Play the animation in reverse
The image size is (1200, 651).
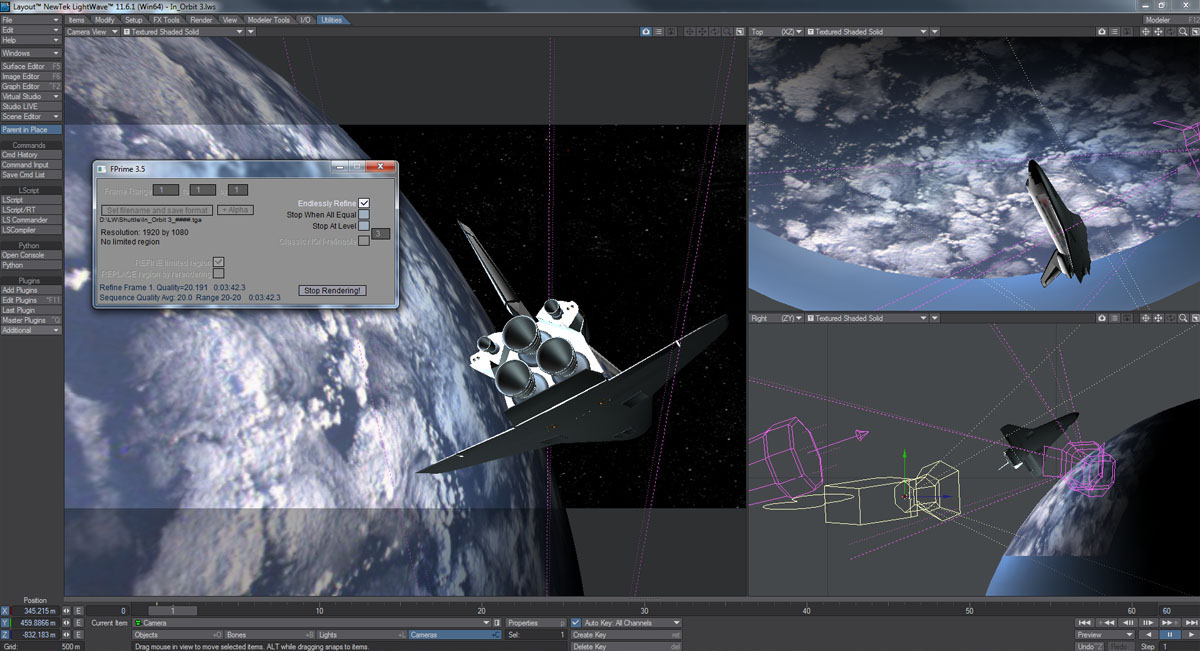[1146, 635]
